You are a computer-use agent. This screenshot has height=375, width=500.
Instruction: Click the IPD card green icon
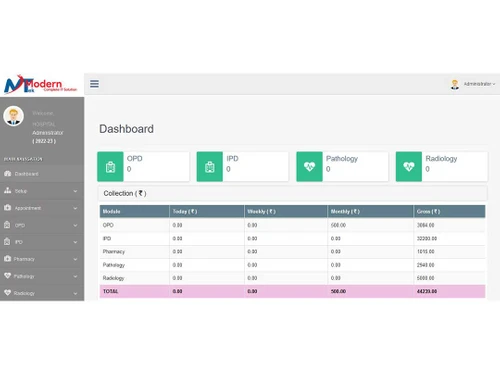click(210, 167)
